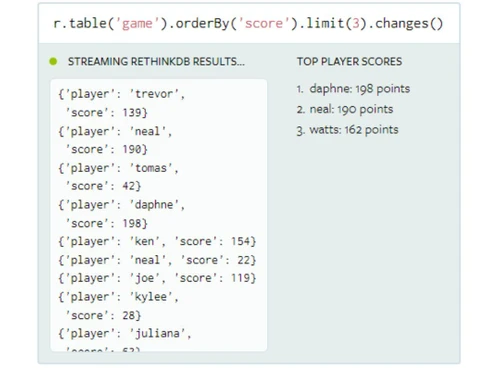Image resolution: width=500 pixels, height=375 pixels.
Task: Select the 'STREAMING RETHINKDB RESULTS...' heading
Action: [156, 62]
